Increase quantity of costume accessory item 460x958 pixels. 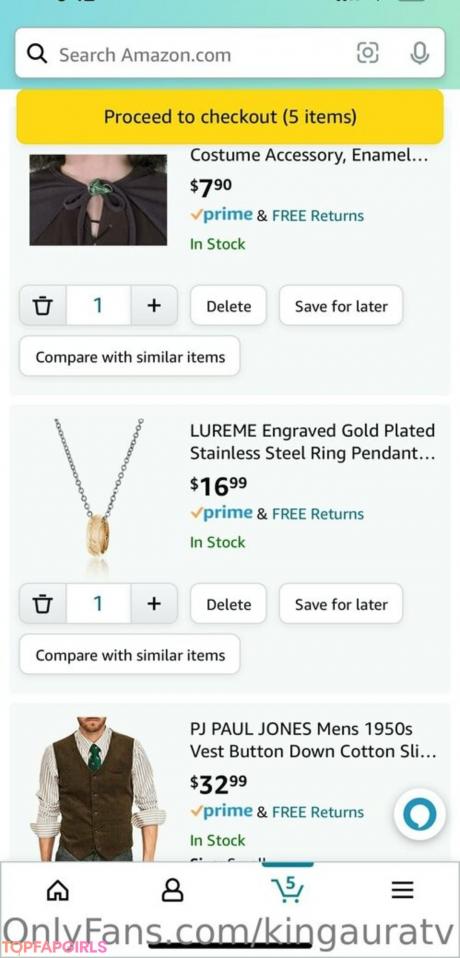[154, 305]
